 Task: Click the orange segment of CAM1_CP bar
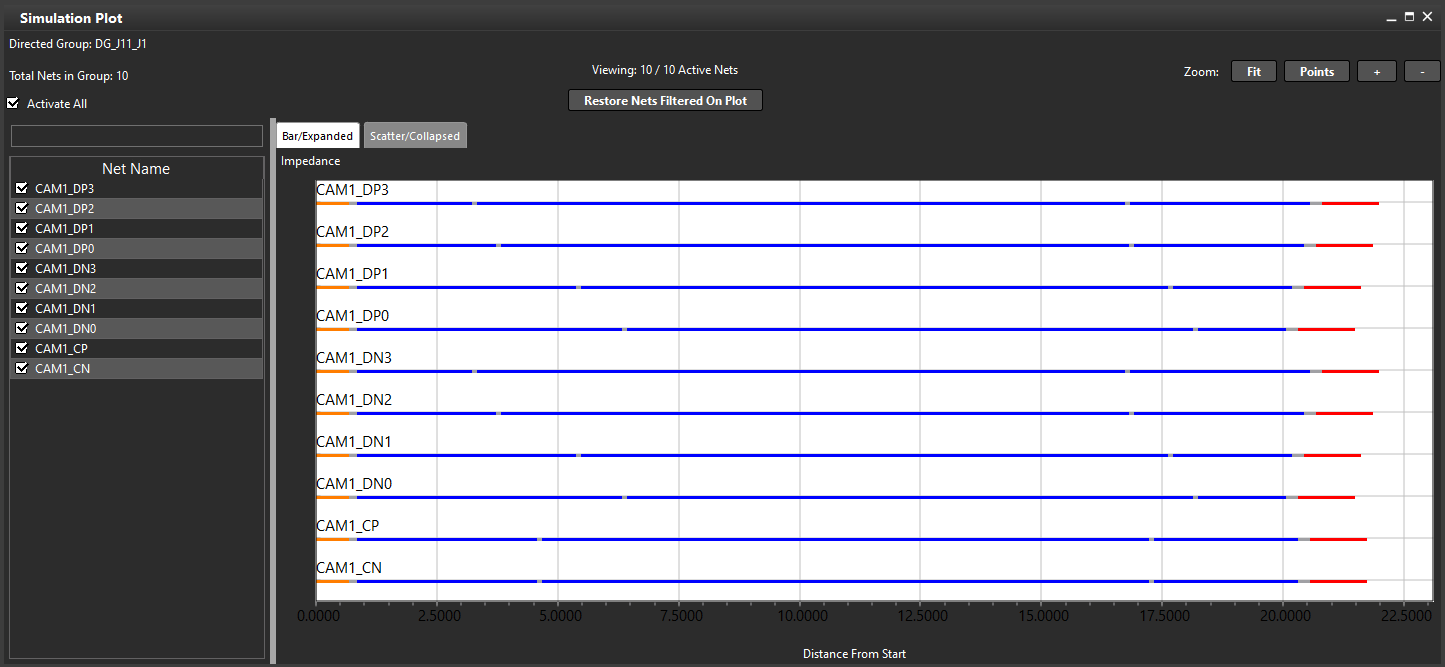[x=333, y=539]
